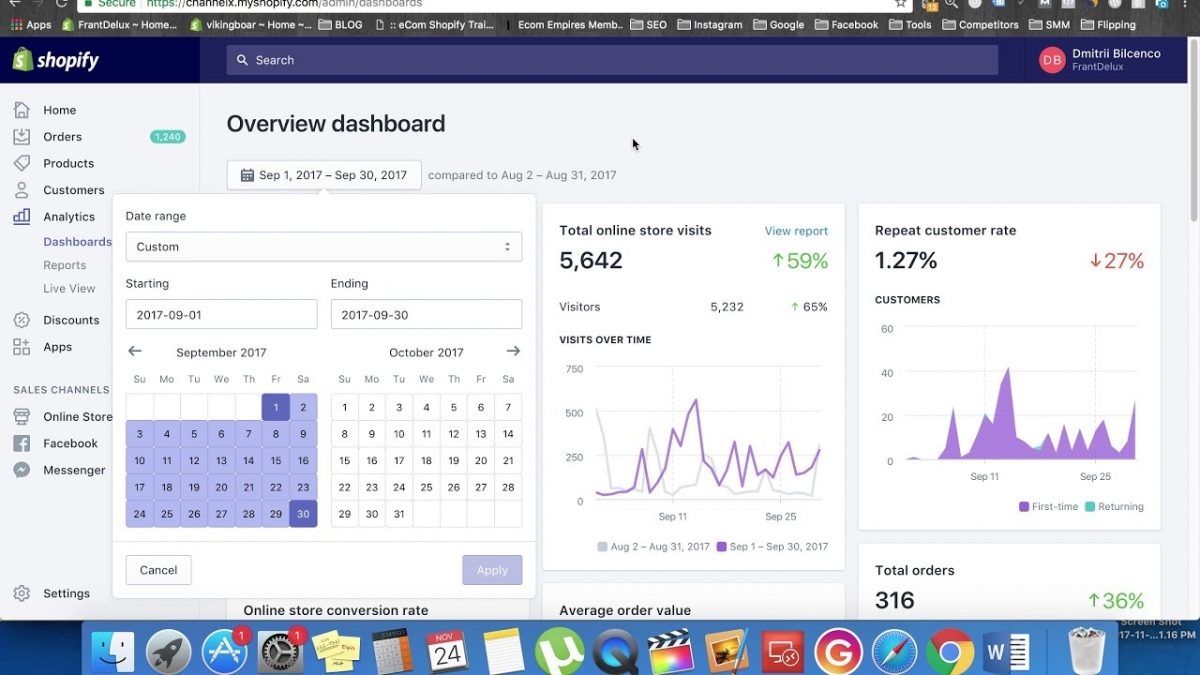
Task: Click the Products tag icon
Action: (x=21, y=163)
